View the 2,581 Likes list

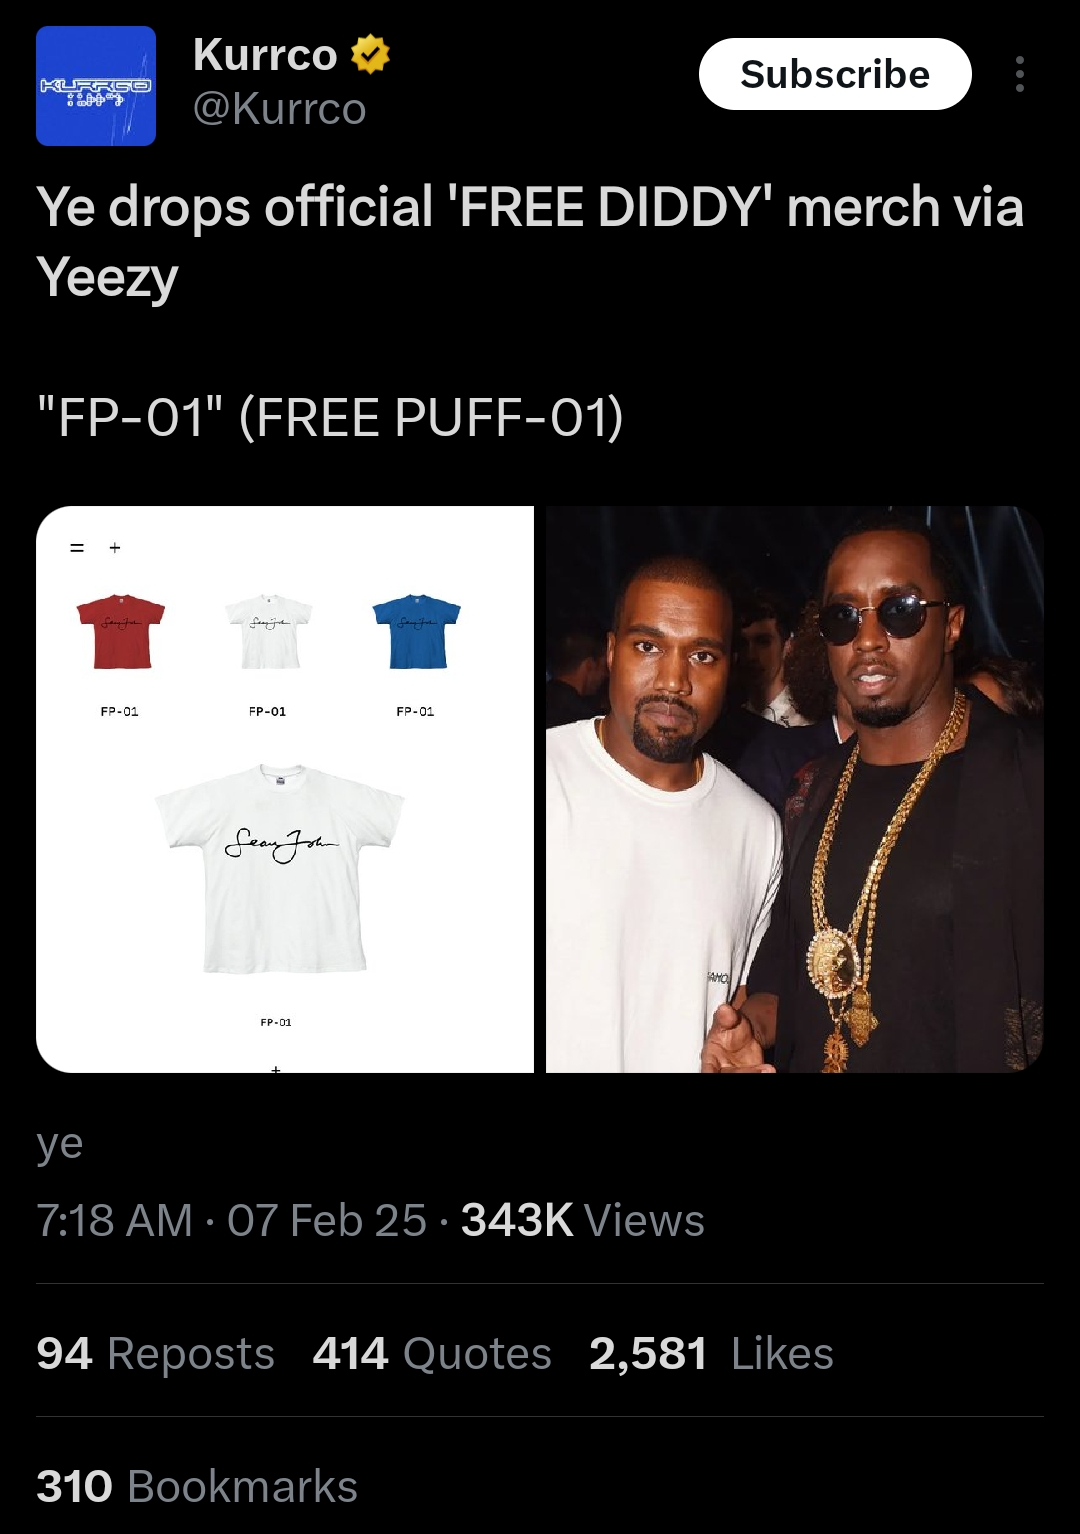tap(711, 1353)
